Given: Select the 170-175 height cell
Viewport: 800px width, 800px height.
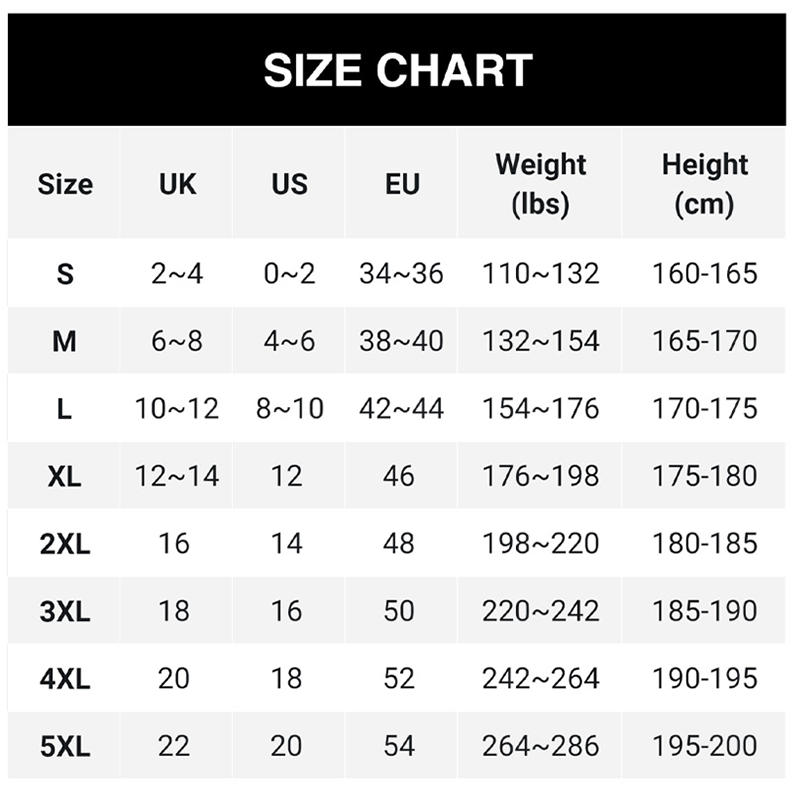Looking at the screenshot, I should pyautogui.click(x=704, y=408).
